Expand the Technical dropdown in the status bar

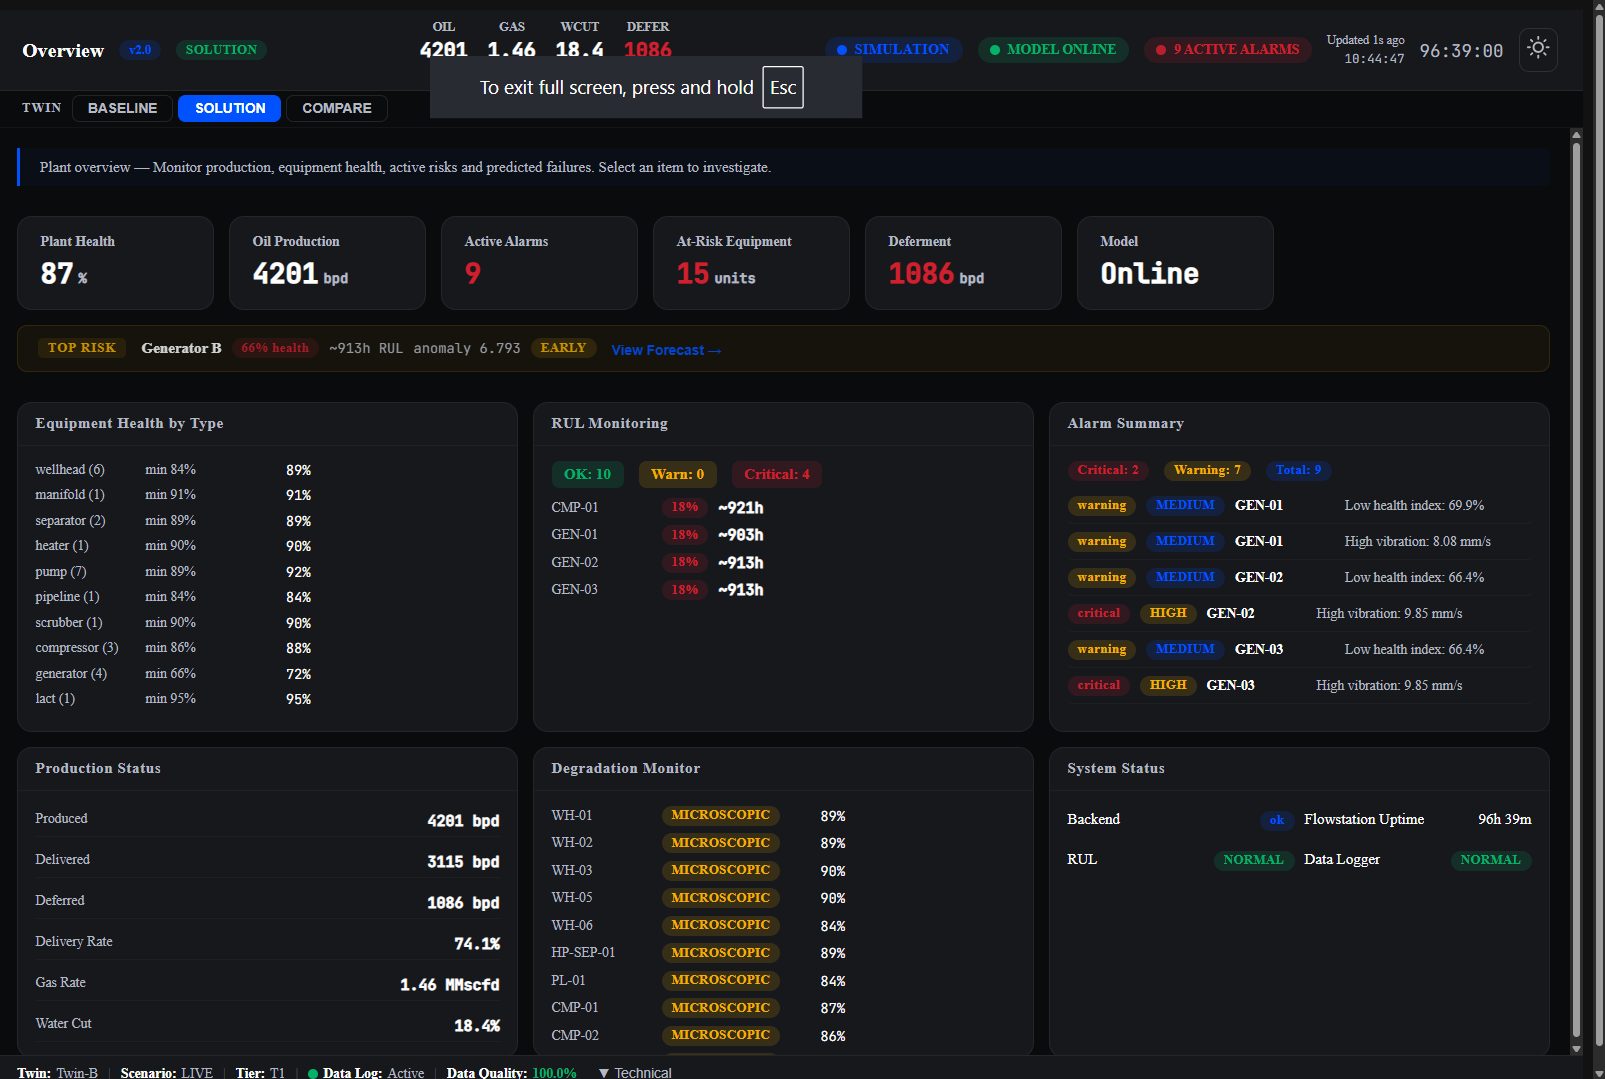pyautogui.click(x=635, y=1072)
